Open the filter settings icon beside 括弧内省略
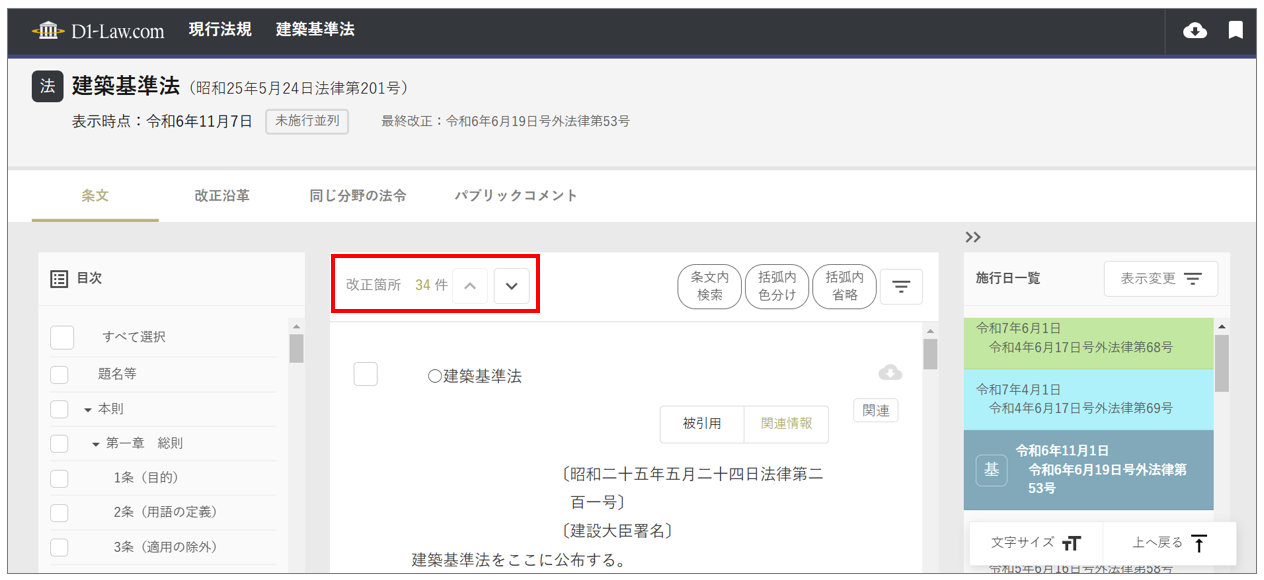The image size is (1264, 580). point(901,287)
